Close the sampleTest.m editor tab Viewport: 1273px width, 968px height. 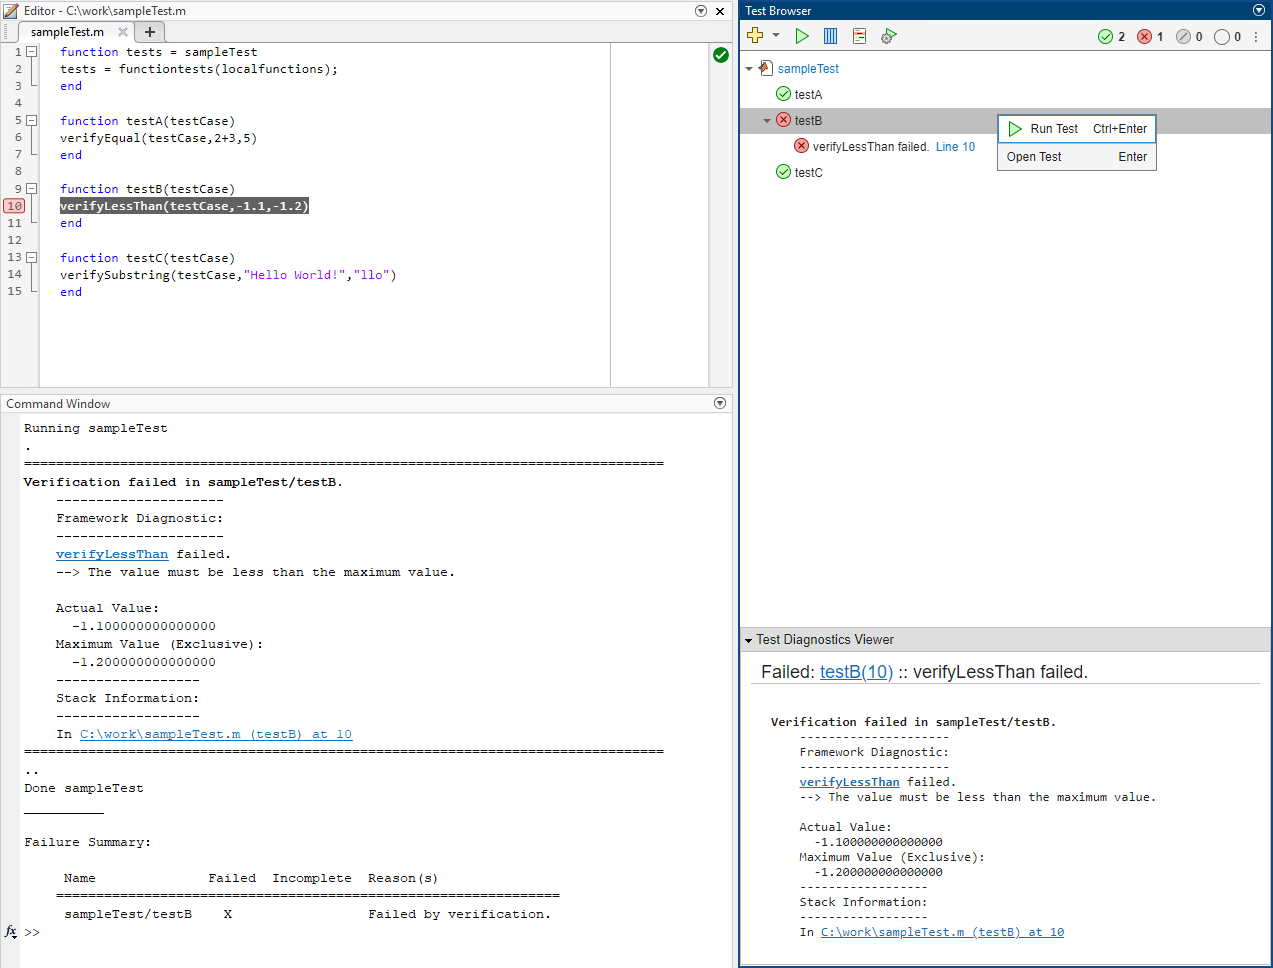pyautogui.click(x=123, y=32)
